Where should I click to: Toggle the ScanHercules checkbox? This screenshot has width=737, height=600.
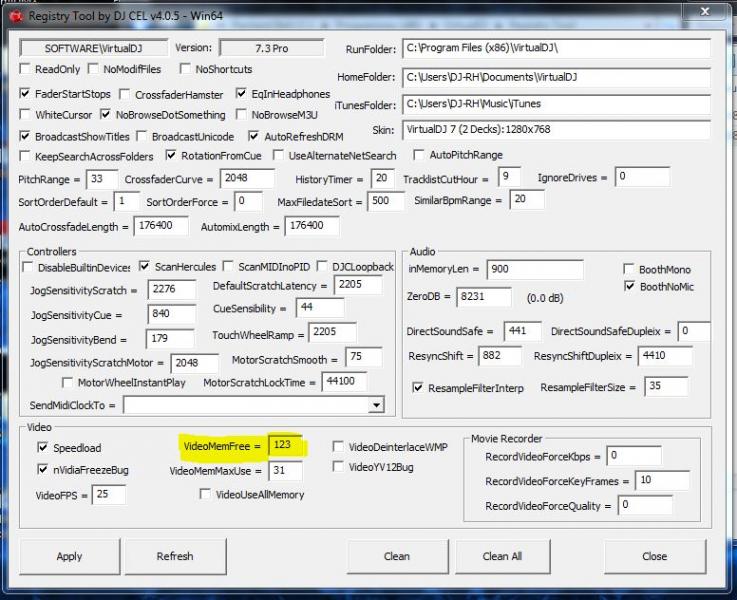(x=144, y=267)
